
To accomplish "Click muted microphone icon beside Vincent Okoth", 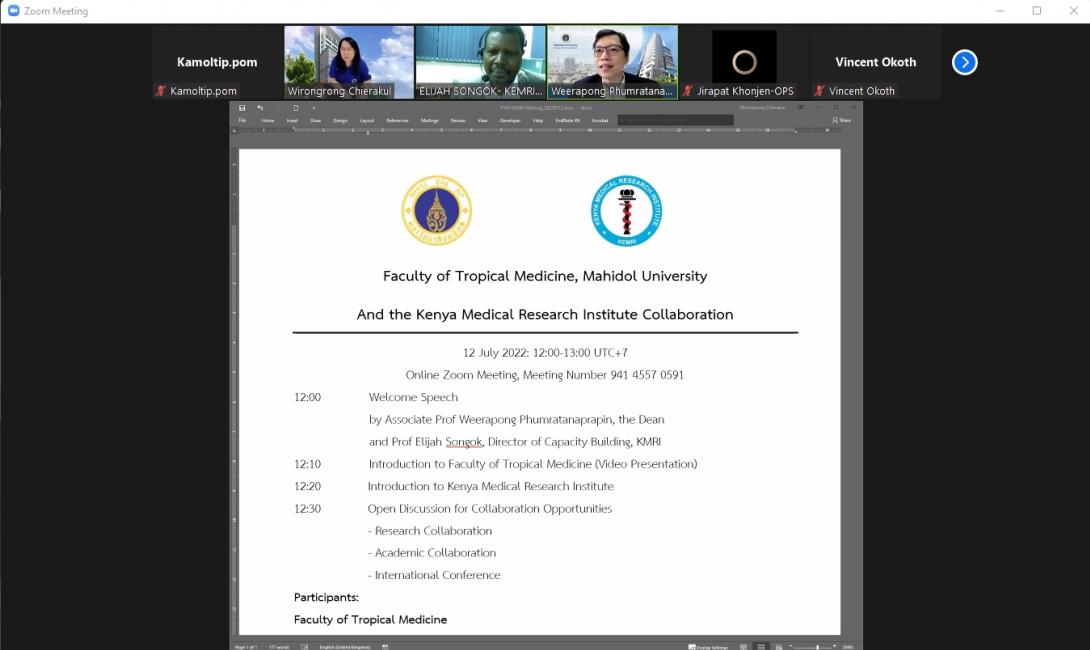I will 819,90.
